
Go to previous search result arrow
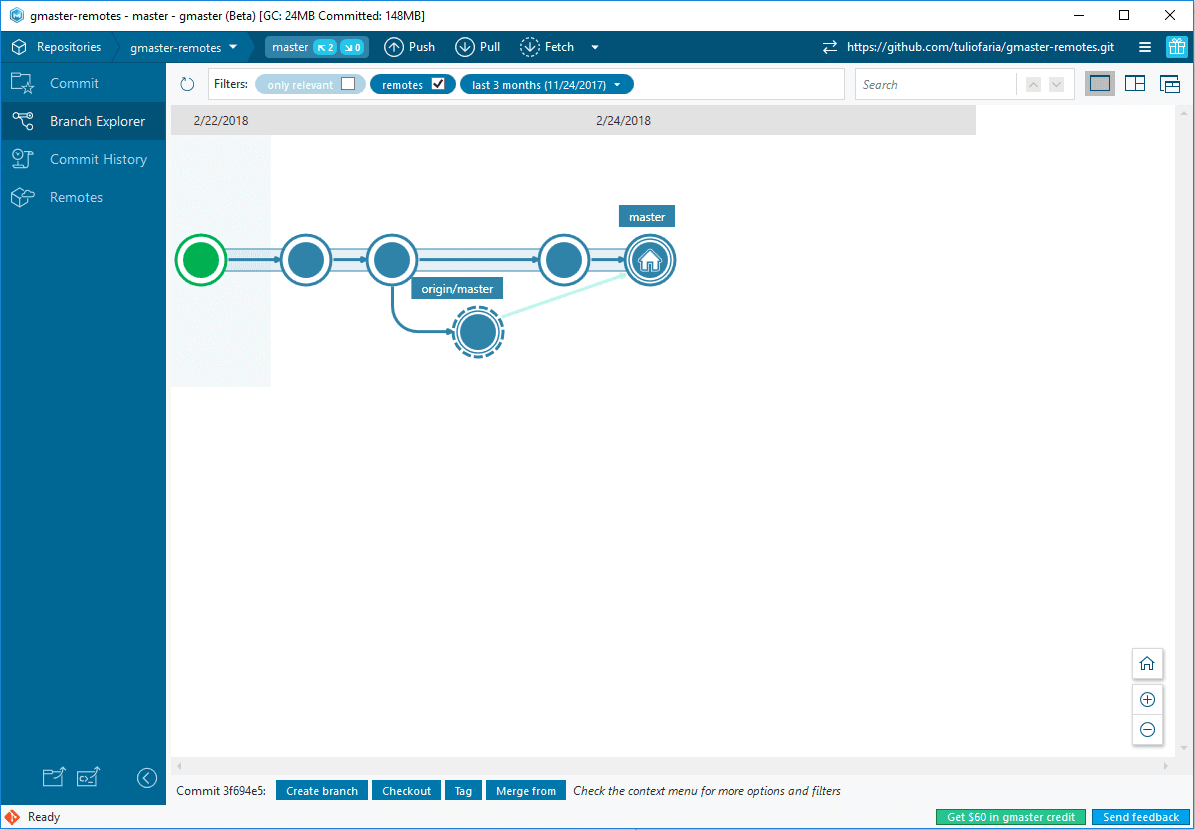point(1033,85)
